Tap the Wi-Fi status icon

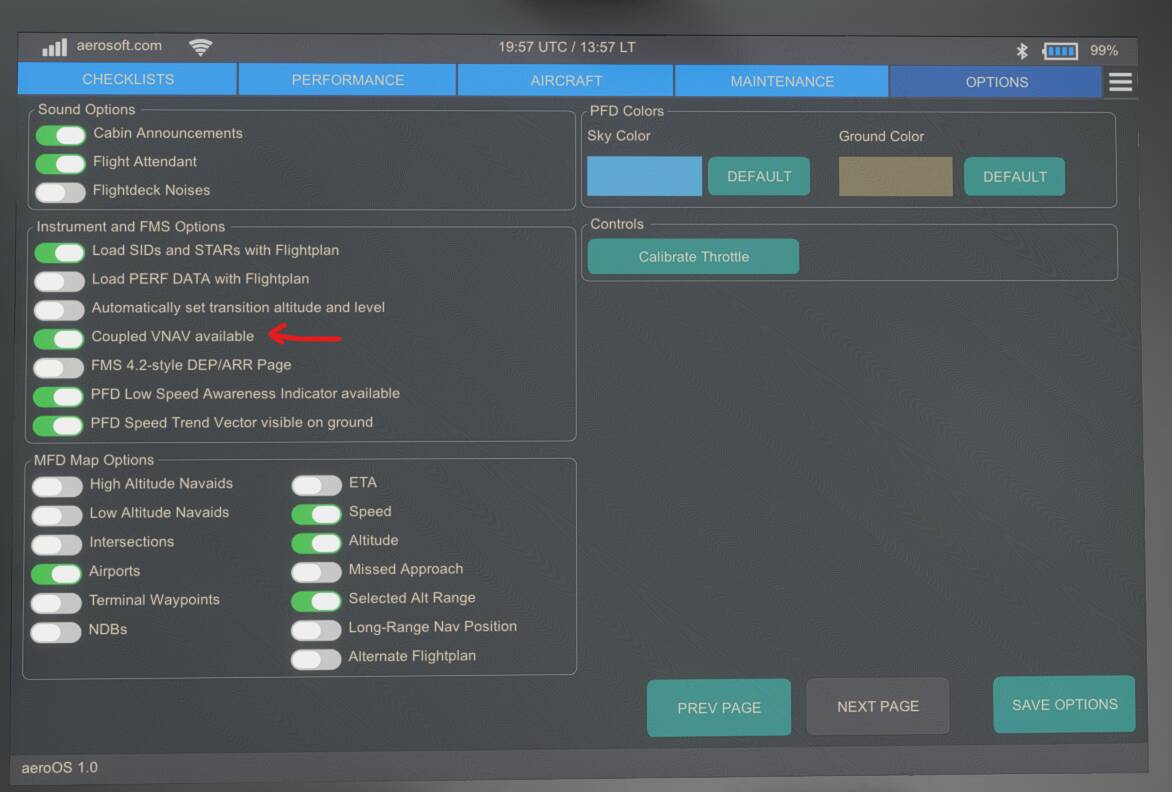click(x=200, y=47)
